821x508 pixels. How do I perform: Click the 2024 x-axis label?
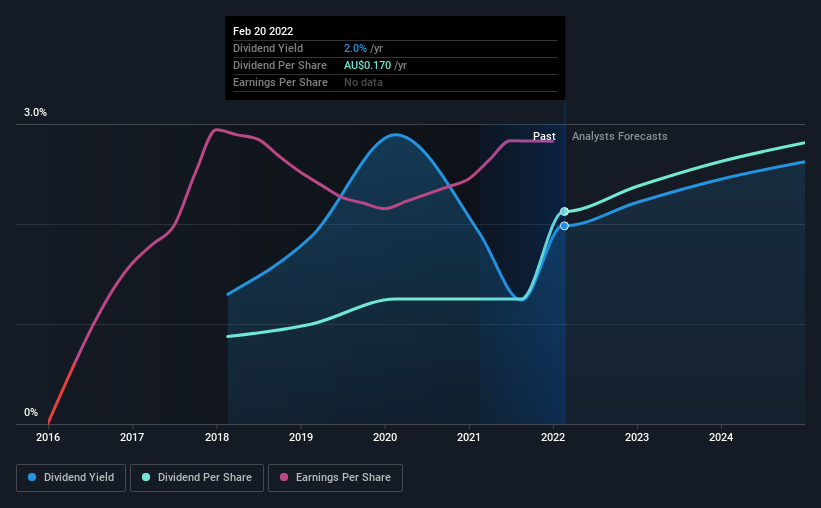point(721,437)
